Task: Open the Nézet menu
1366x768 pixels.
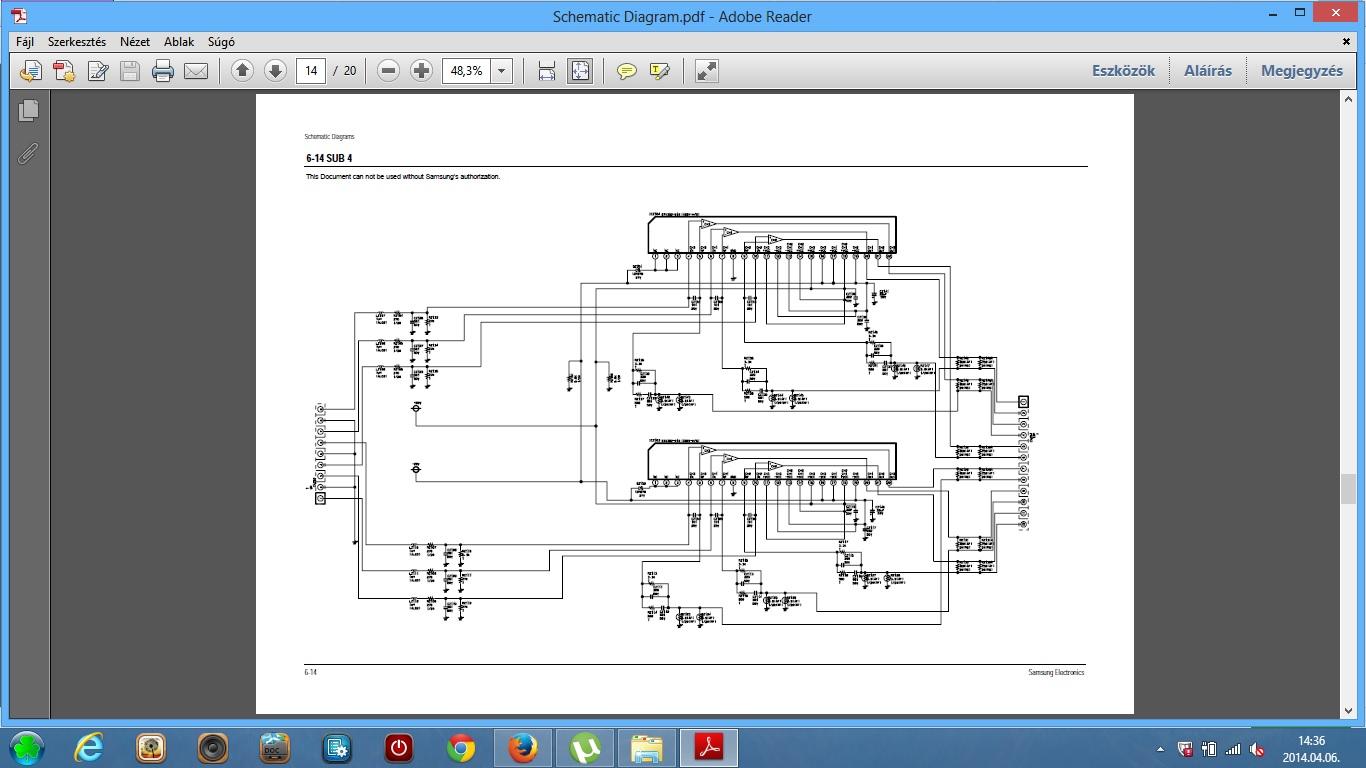Action: [135, 42]
